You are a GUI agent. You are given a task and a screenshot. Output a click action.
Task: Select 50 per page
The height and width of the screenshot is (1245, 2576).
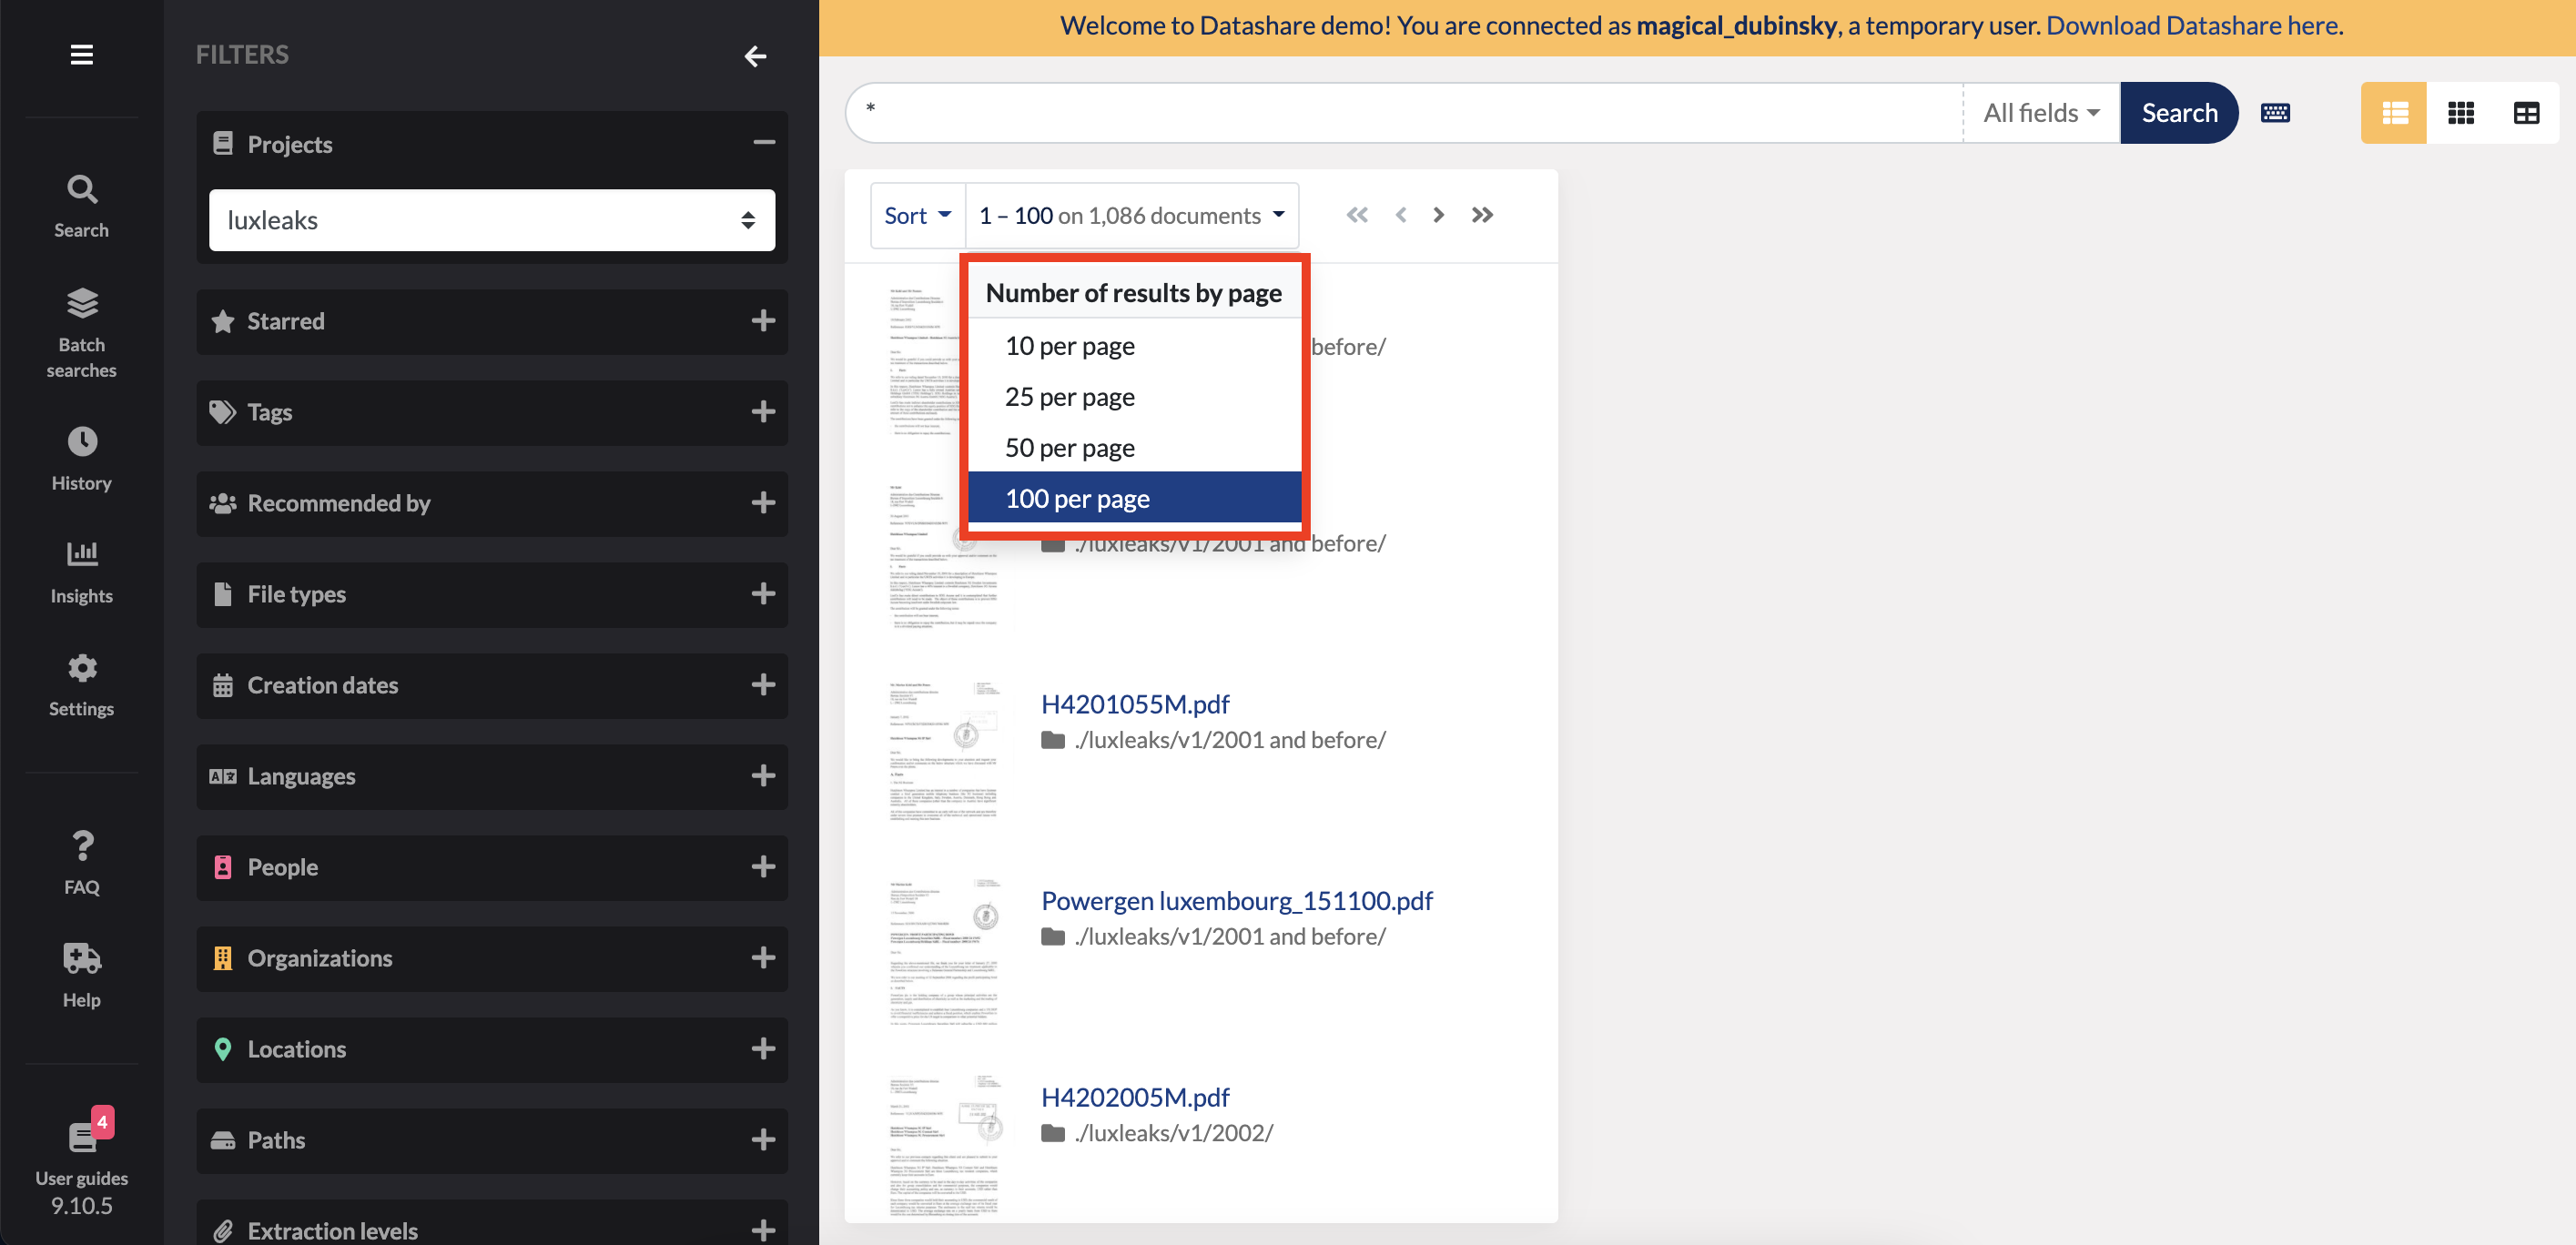(1134, 448)
